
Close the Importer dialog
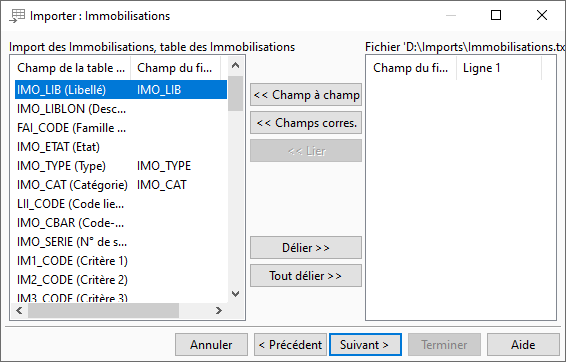click(x=541, y=15)
